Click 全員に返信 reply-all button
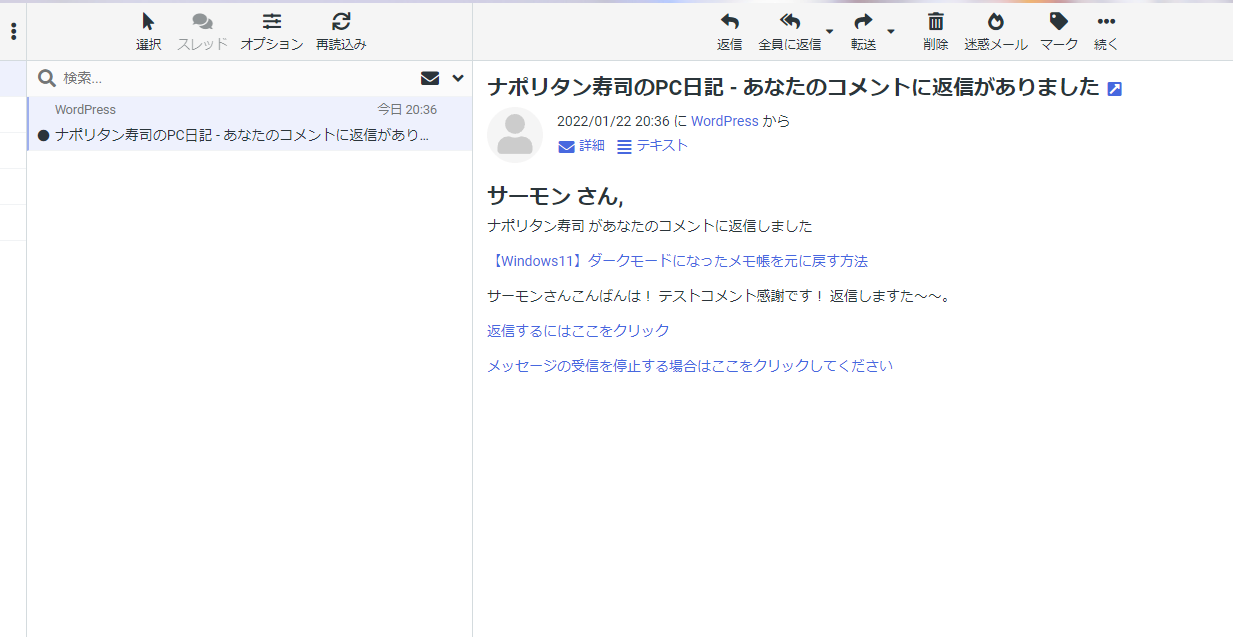This screenshot has height=637, width=1233. (x=790, y=32)
